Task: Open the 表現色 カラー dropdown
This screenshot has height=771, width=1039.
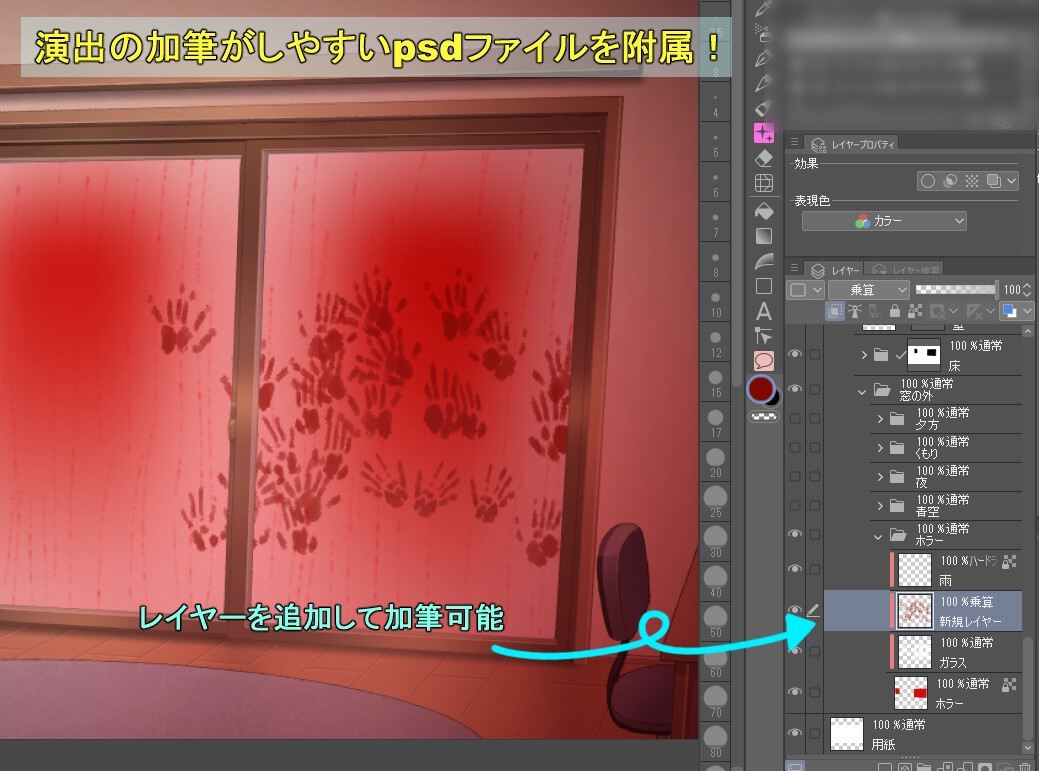Action: 884,221
